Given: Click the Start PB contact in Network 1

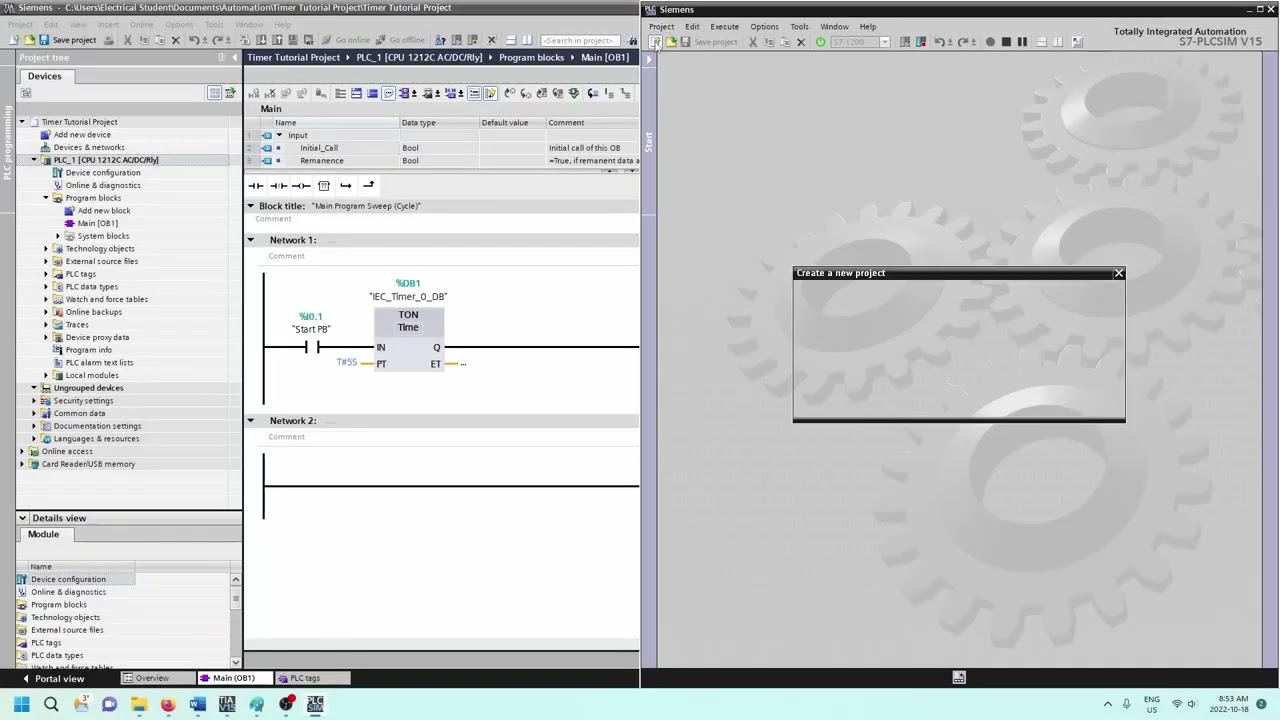Looking at the screenshot, I should 312,347.
